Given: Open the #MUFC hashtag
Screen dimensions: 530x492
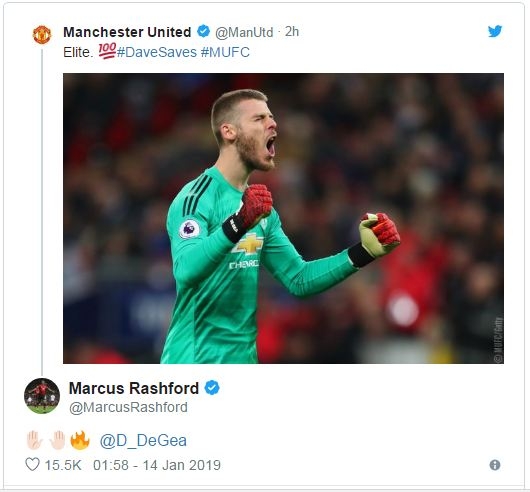Looking at the screenshot, I should 225,52.
